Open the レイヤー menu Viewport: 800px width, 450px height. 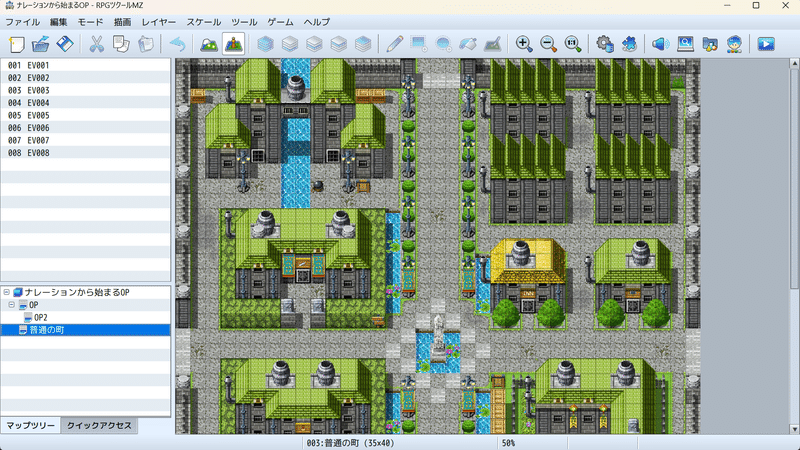[x=159, y=22]
